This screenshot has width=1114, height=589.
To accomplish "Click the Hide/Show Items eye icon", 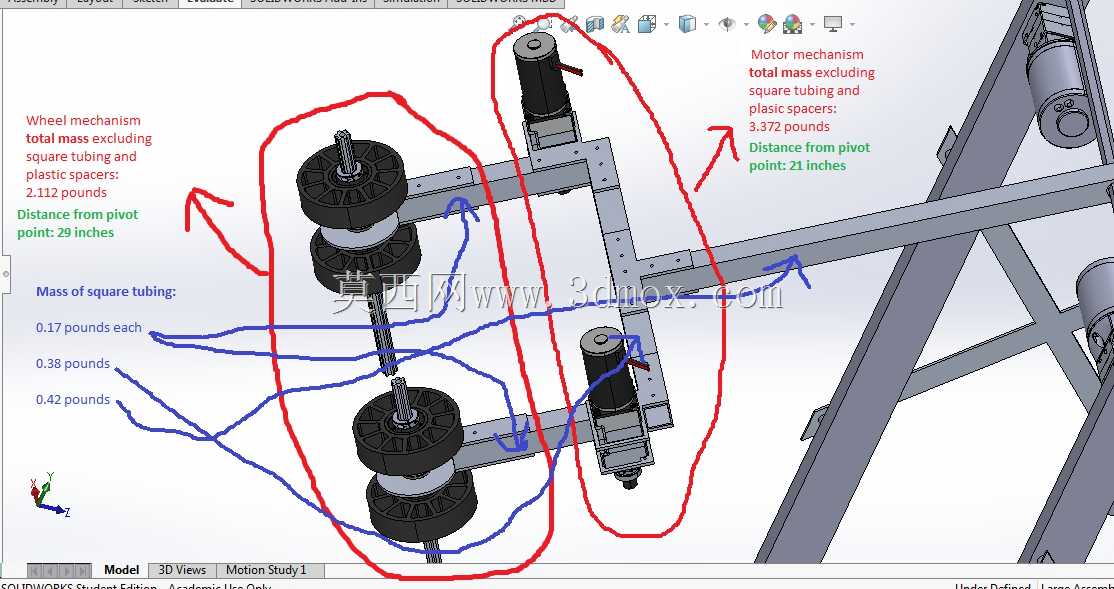I will pyautogui.click(x=727, y=24).
